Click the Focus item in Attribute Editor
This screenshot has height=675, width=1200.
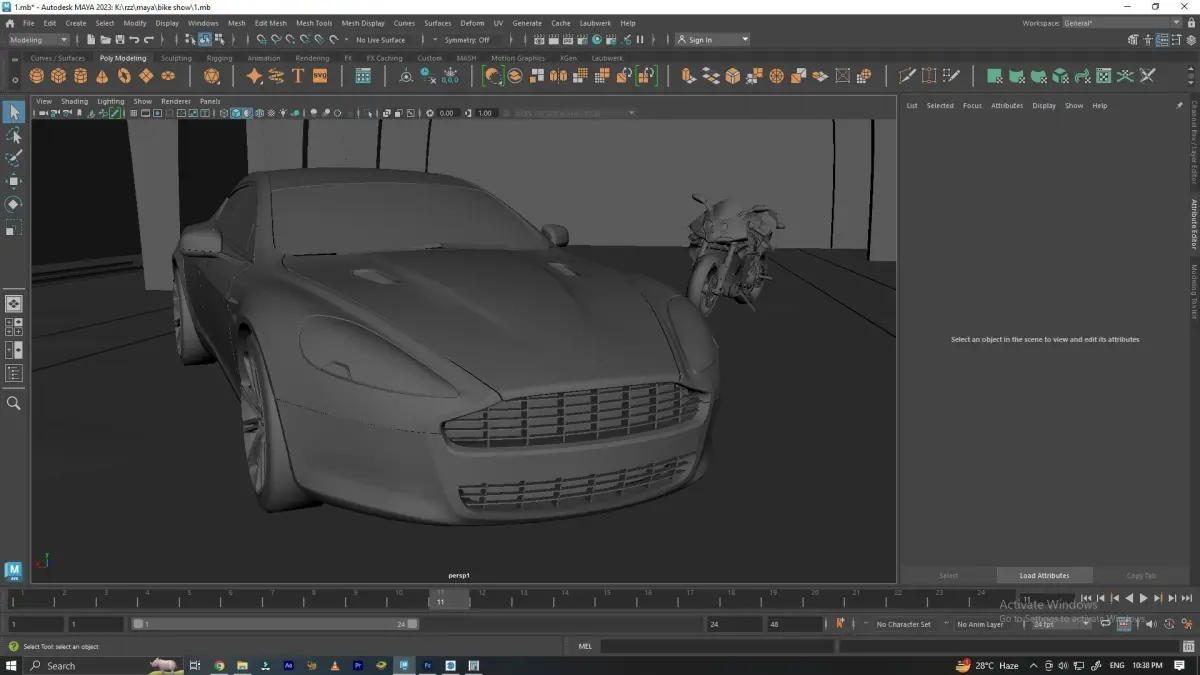click(972, 105)
